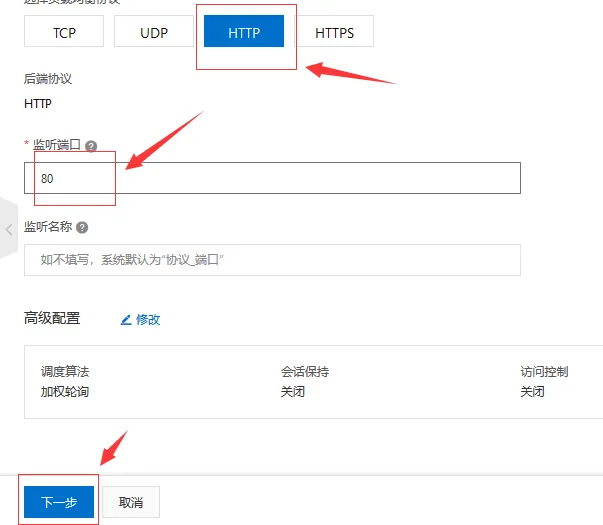Open help icon beside 监听端口

click(91, 146)
